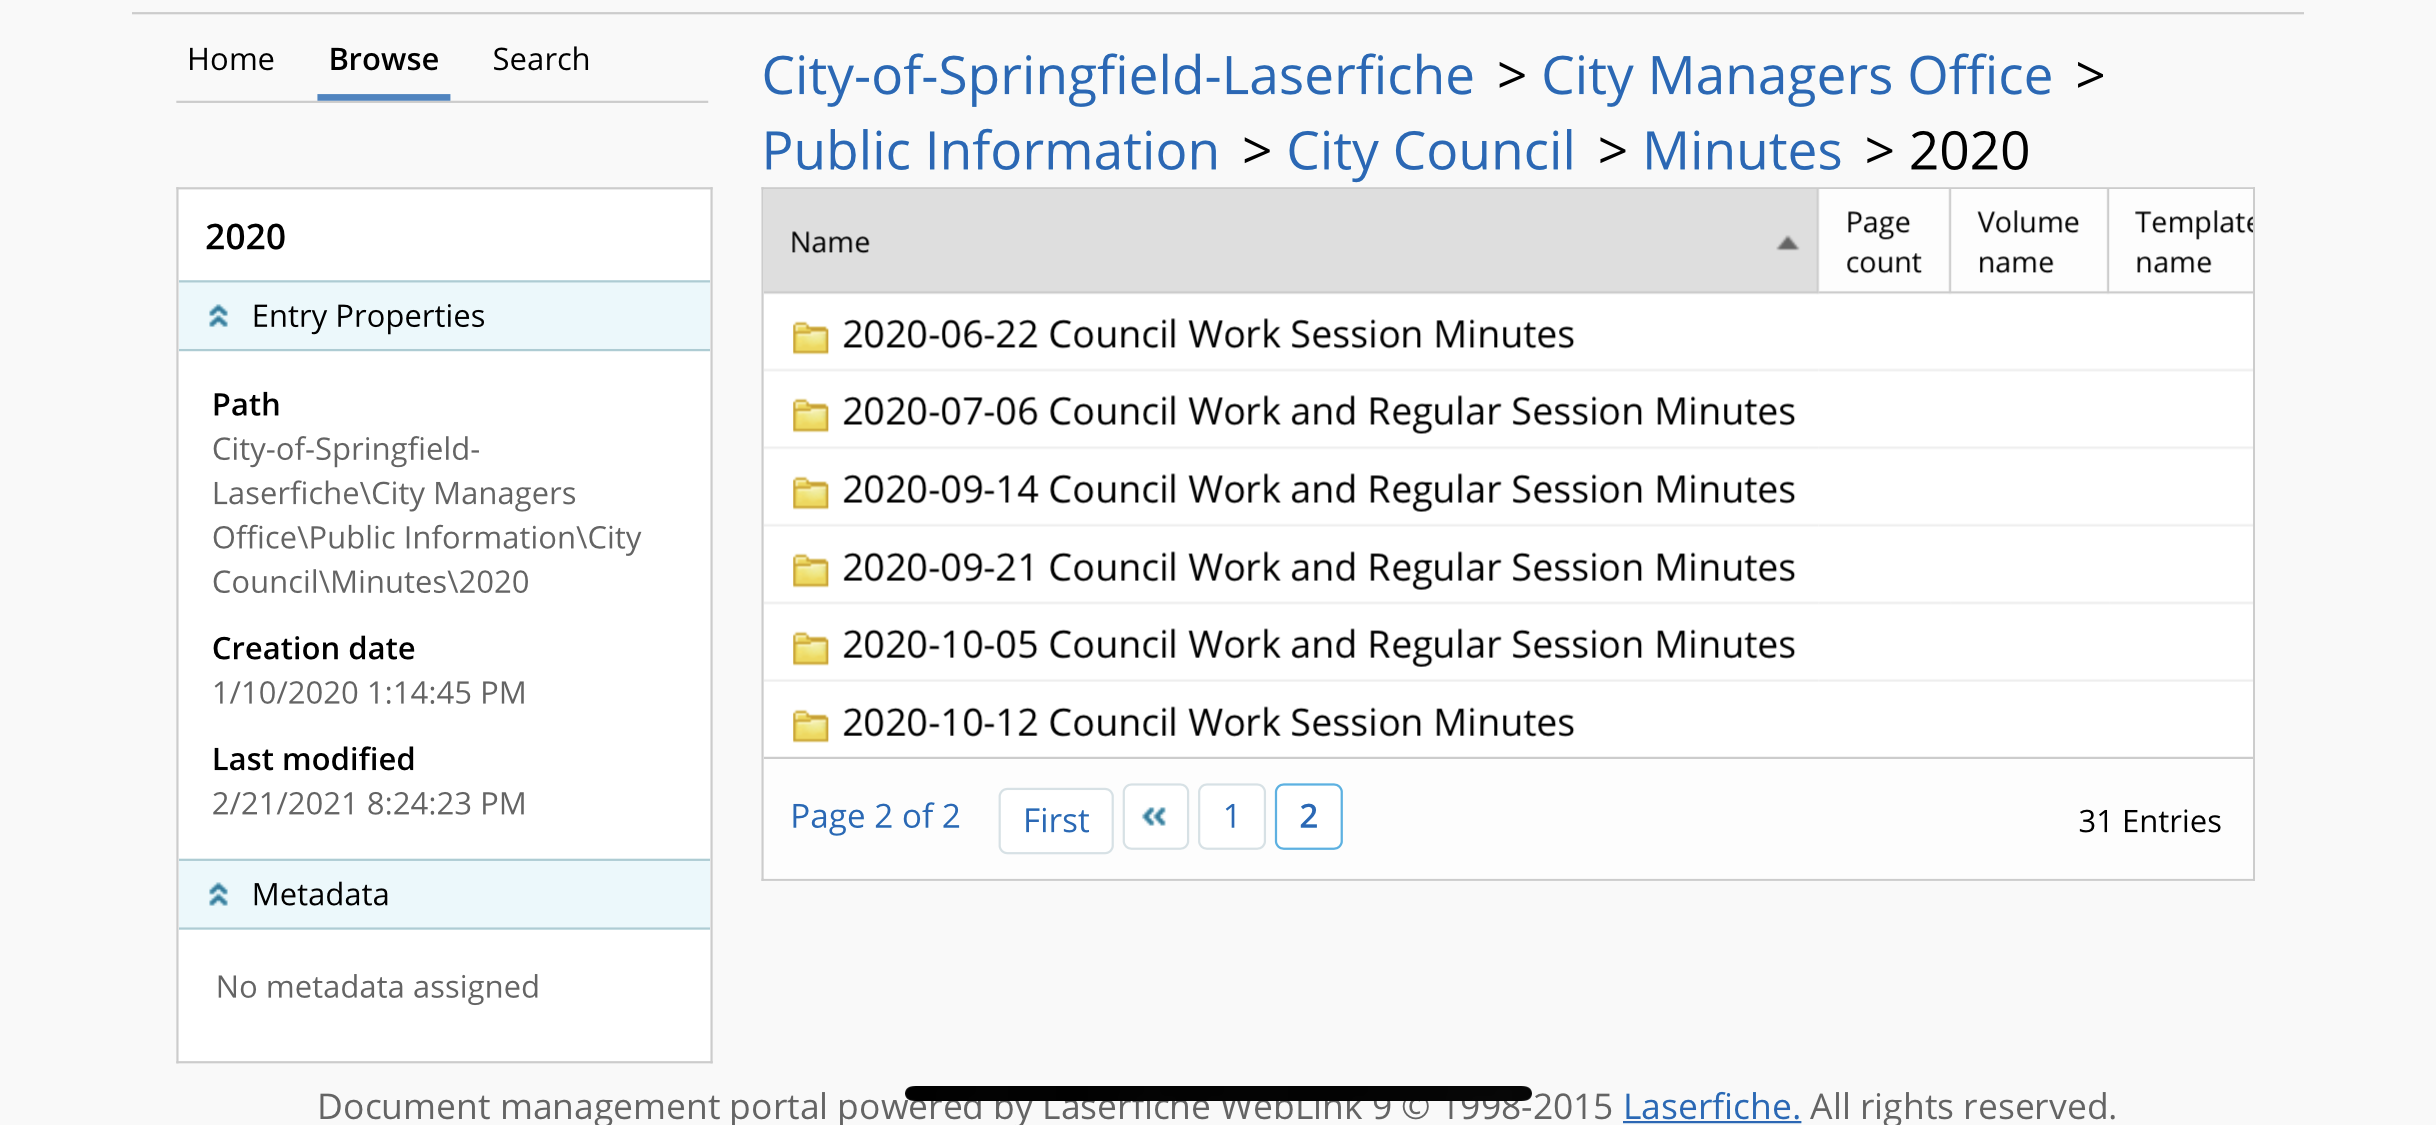The image size is (2436, 1125).
Task: Open the Laserfiche link in the footer
Action: coord(1711,1105)
